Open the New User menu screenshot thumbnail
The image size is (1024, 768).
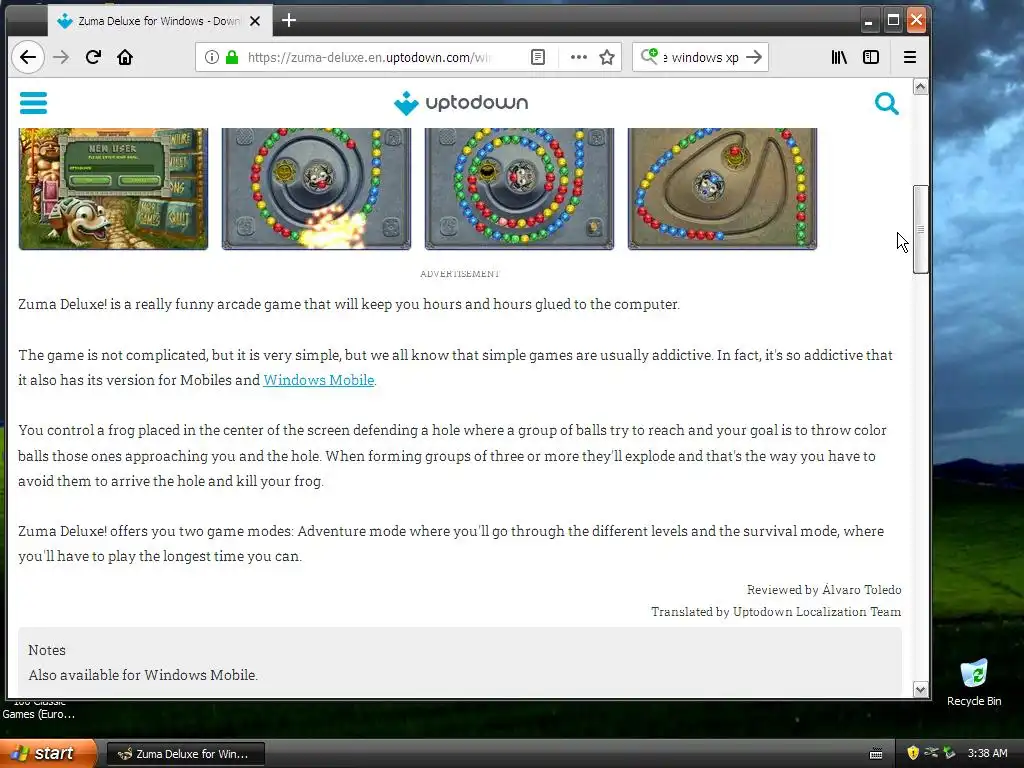point(114,189)
